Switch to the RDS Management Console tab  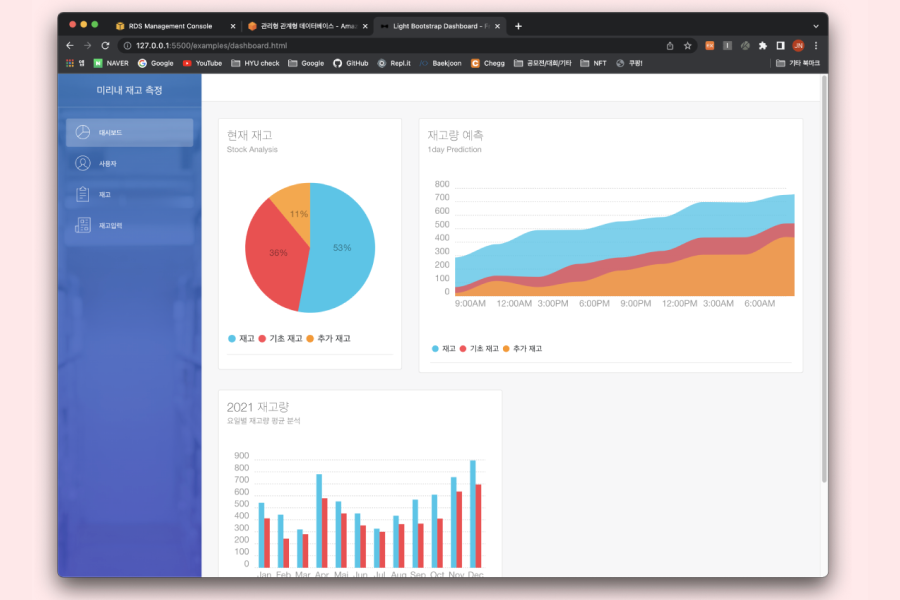point(170,26)
